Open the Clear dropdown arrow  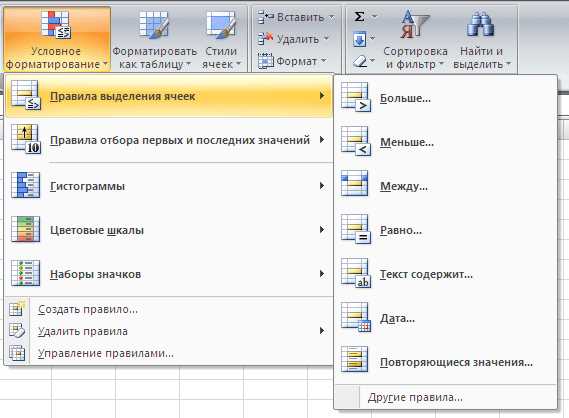coord(372,61)
